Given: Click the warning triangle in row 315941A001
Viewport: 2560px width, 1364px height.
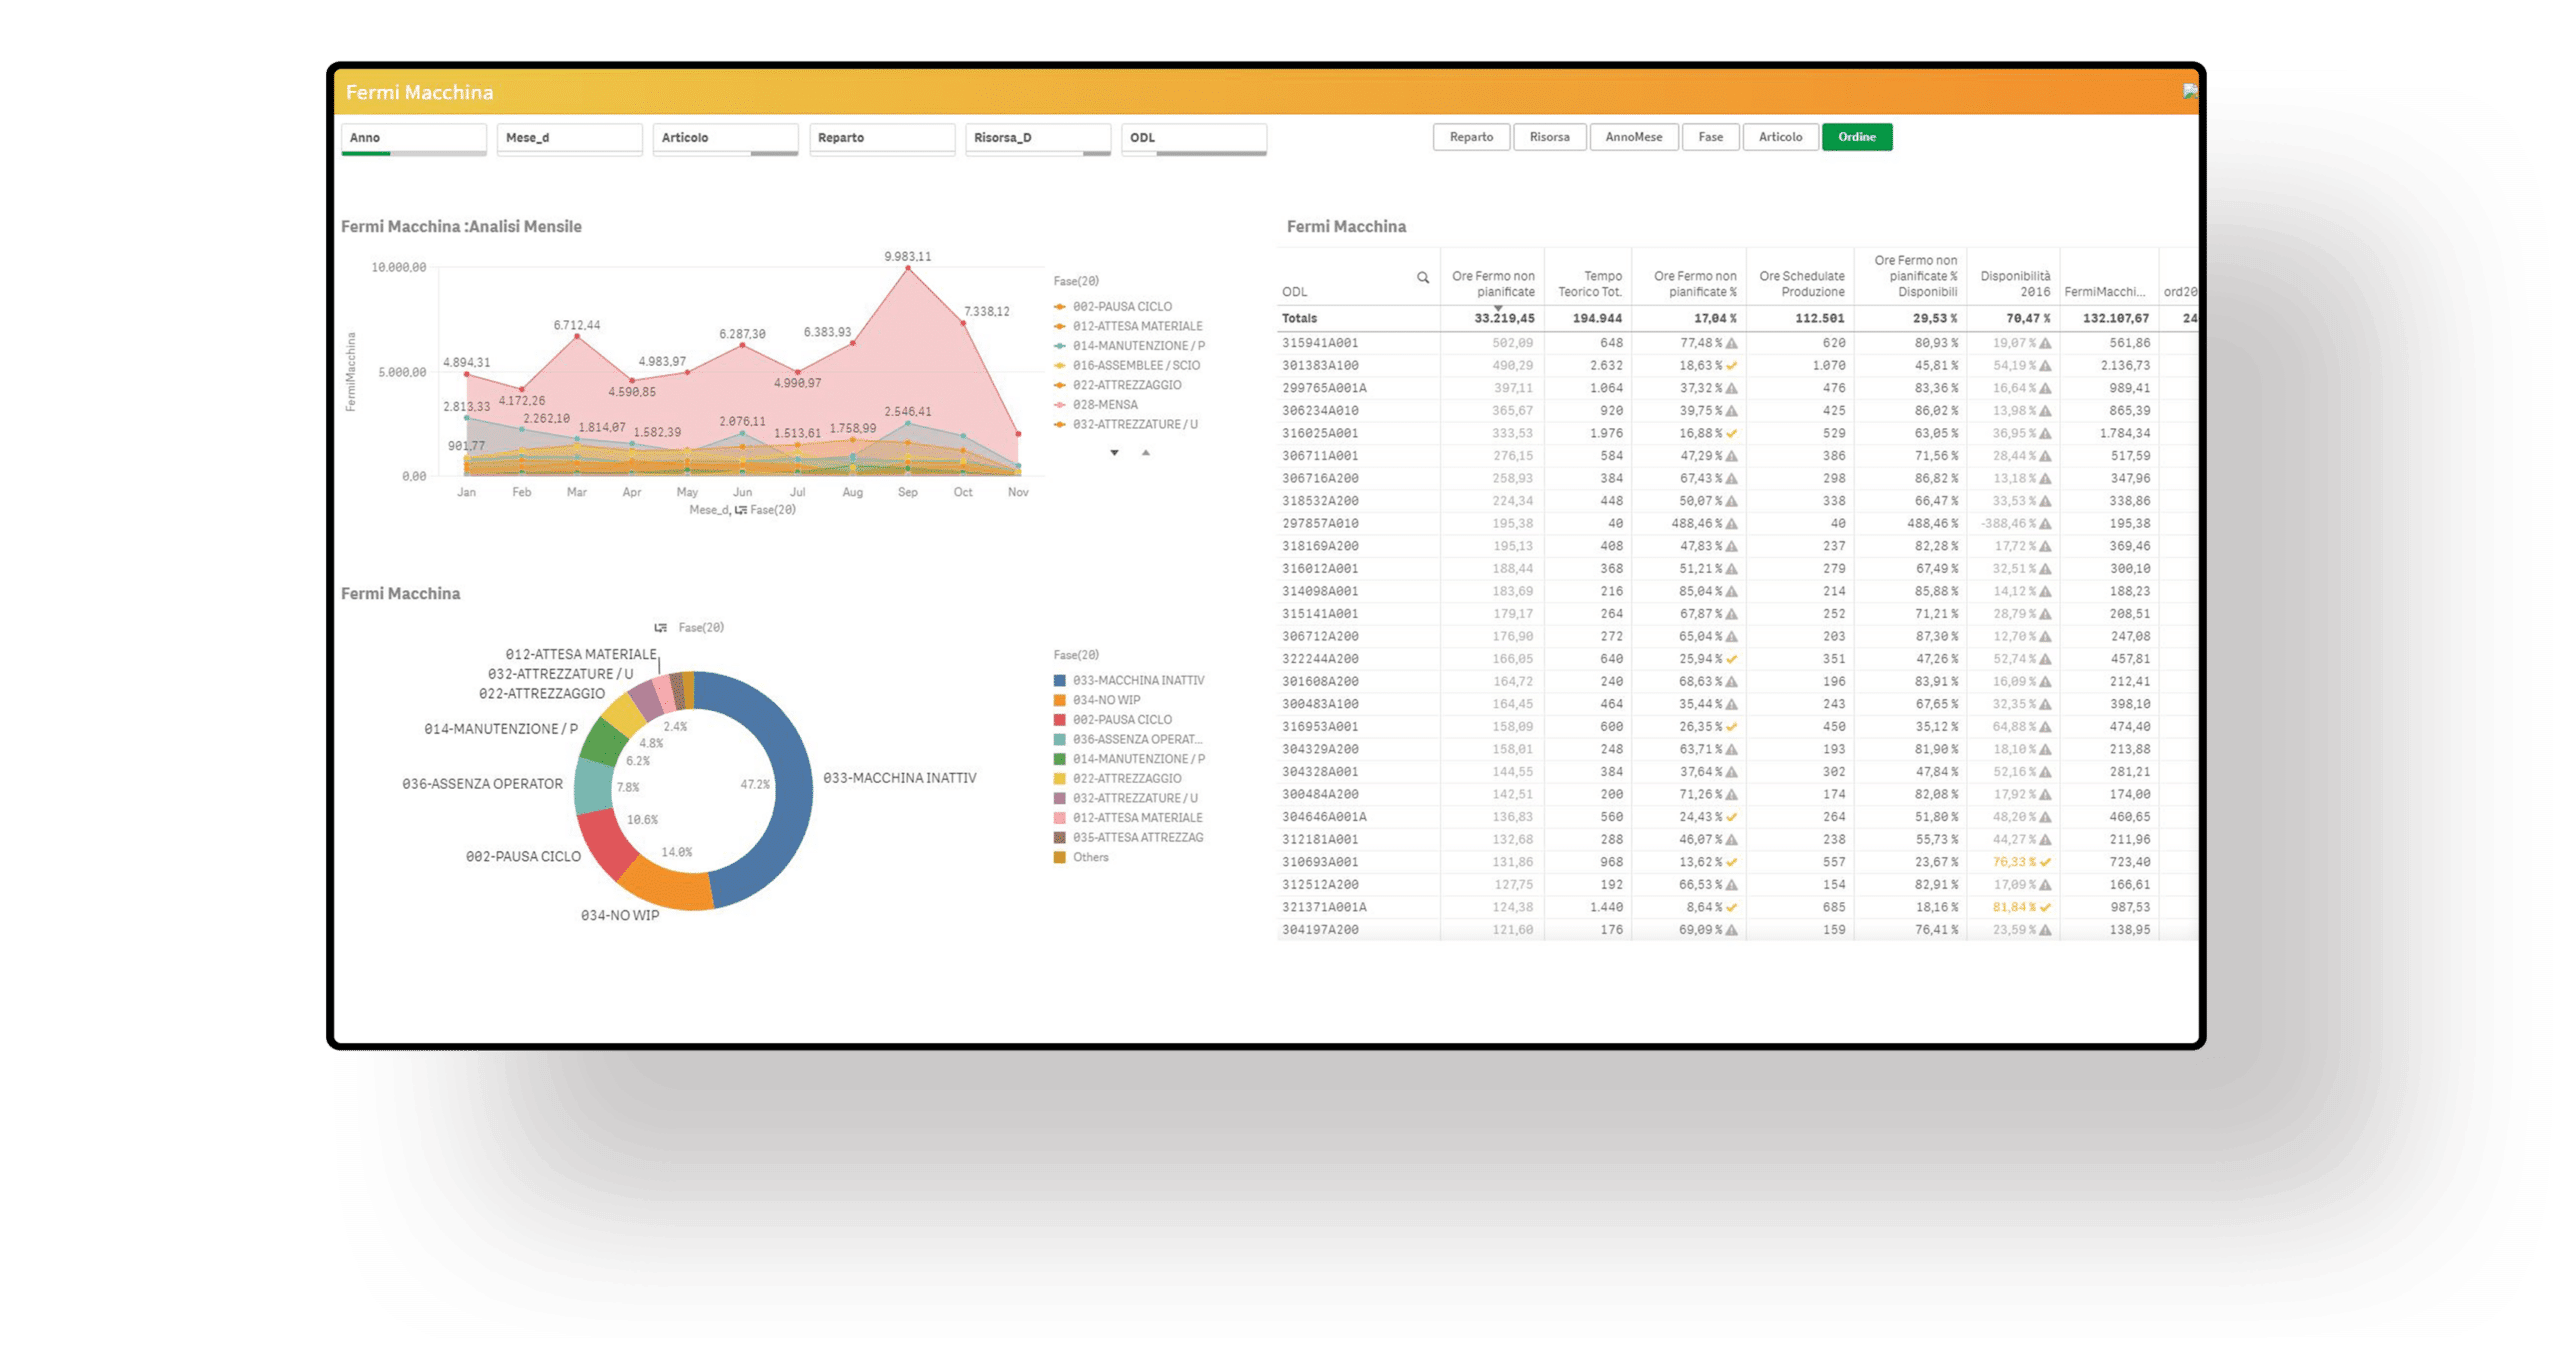Looking at the screenshot, I should pyautogui.click(x=1731, y=343).
